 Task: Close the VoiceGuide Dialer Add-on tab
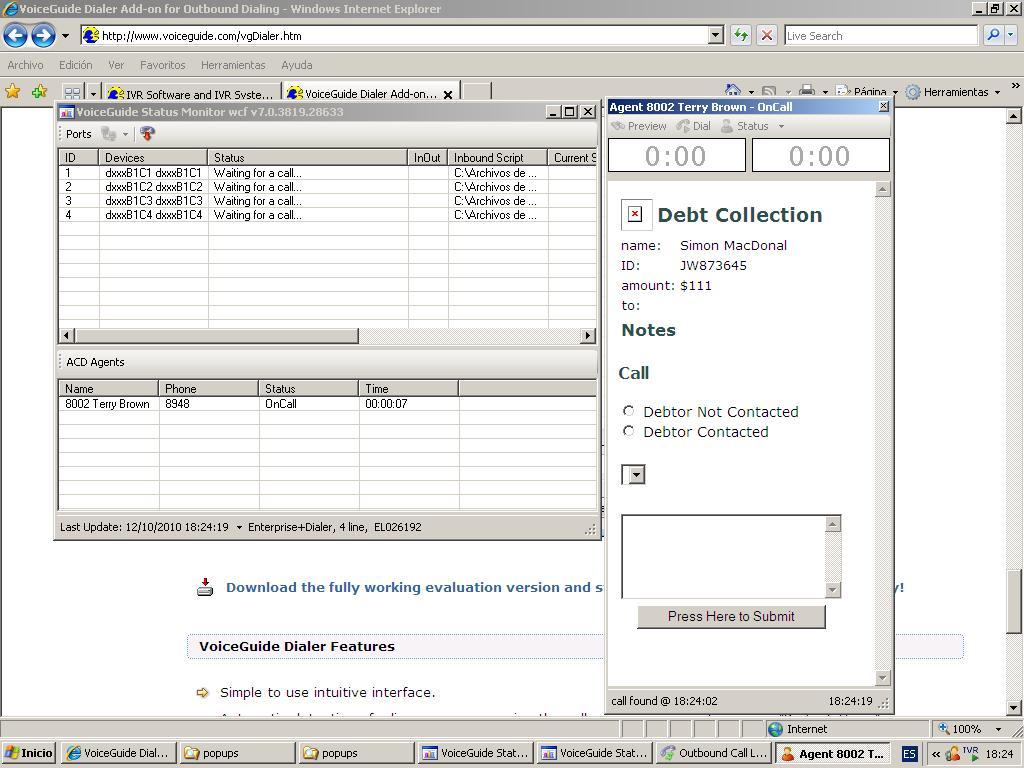tap(448, 94)
